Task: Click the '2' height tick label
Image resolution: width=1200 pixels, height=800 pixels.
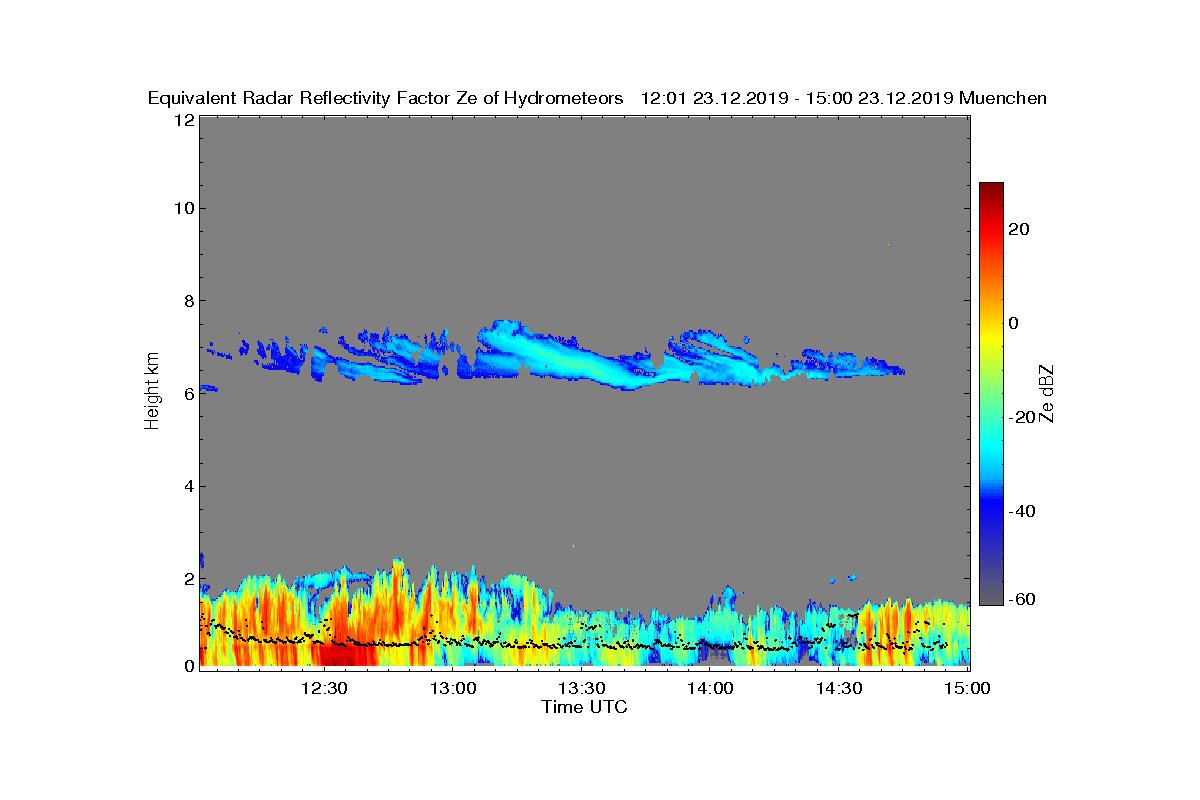Action: tap(187, 579)
